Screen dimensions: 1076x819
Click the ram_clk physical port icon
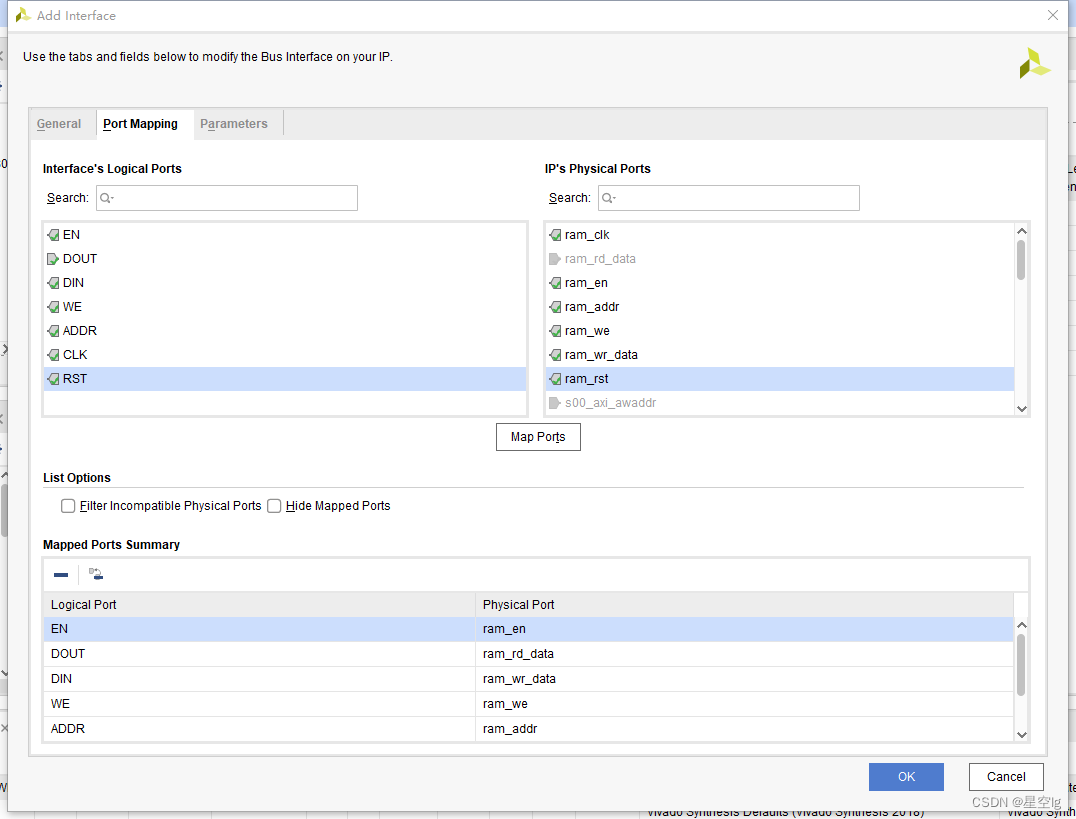(555, 235)
